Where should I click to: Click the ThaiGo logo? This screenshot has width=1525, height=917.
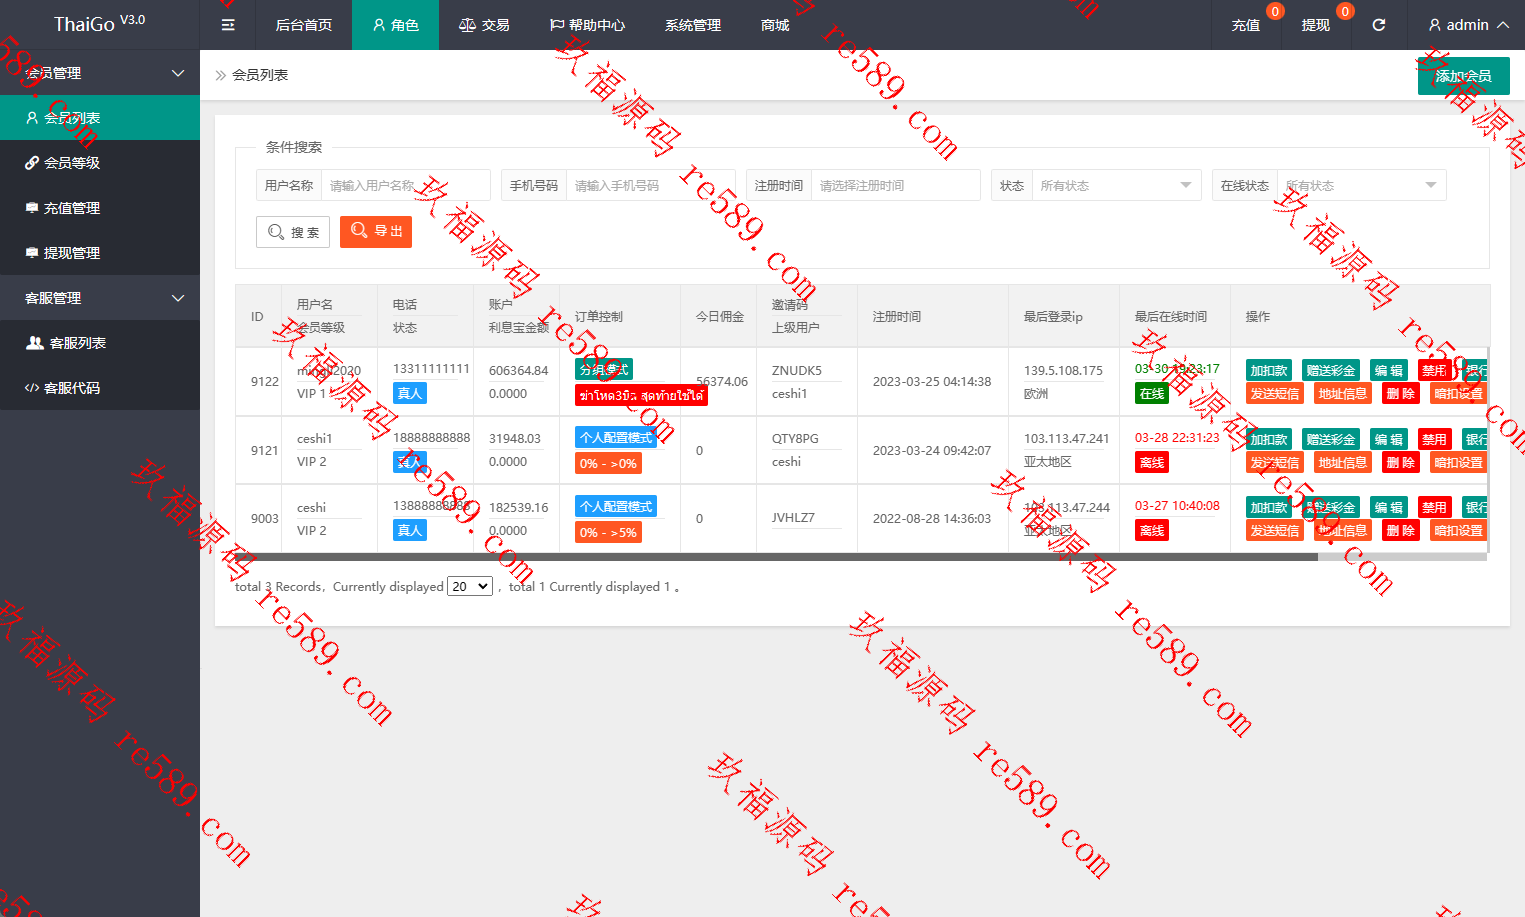point(99,24)
